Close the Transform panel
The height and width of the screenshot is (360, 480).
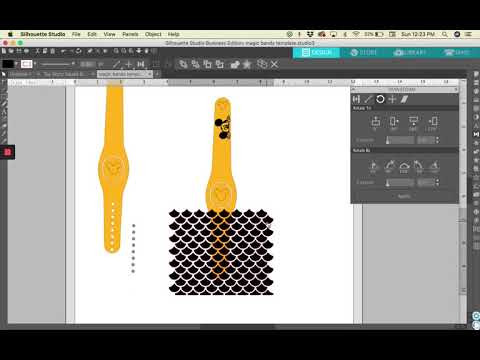(x=456, y=89)
